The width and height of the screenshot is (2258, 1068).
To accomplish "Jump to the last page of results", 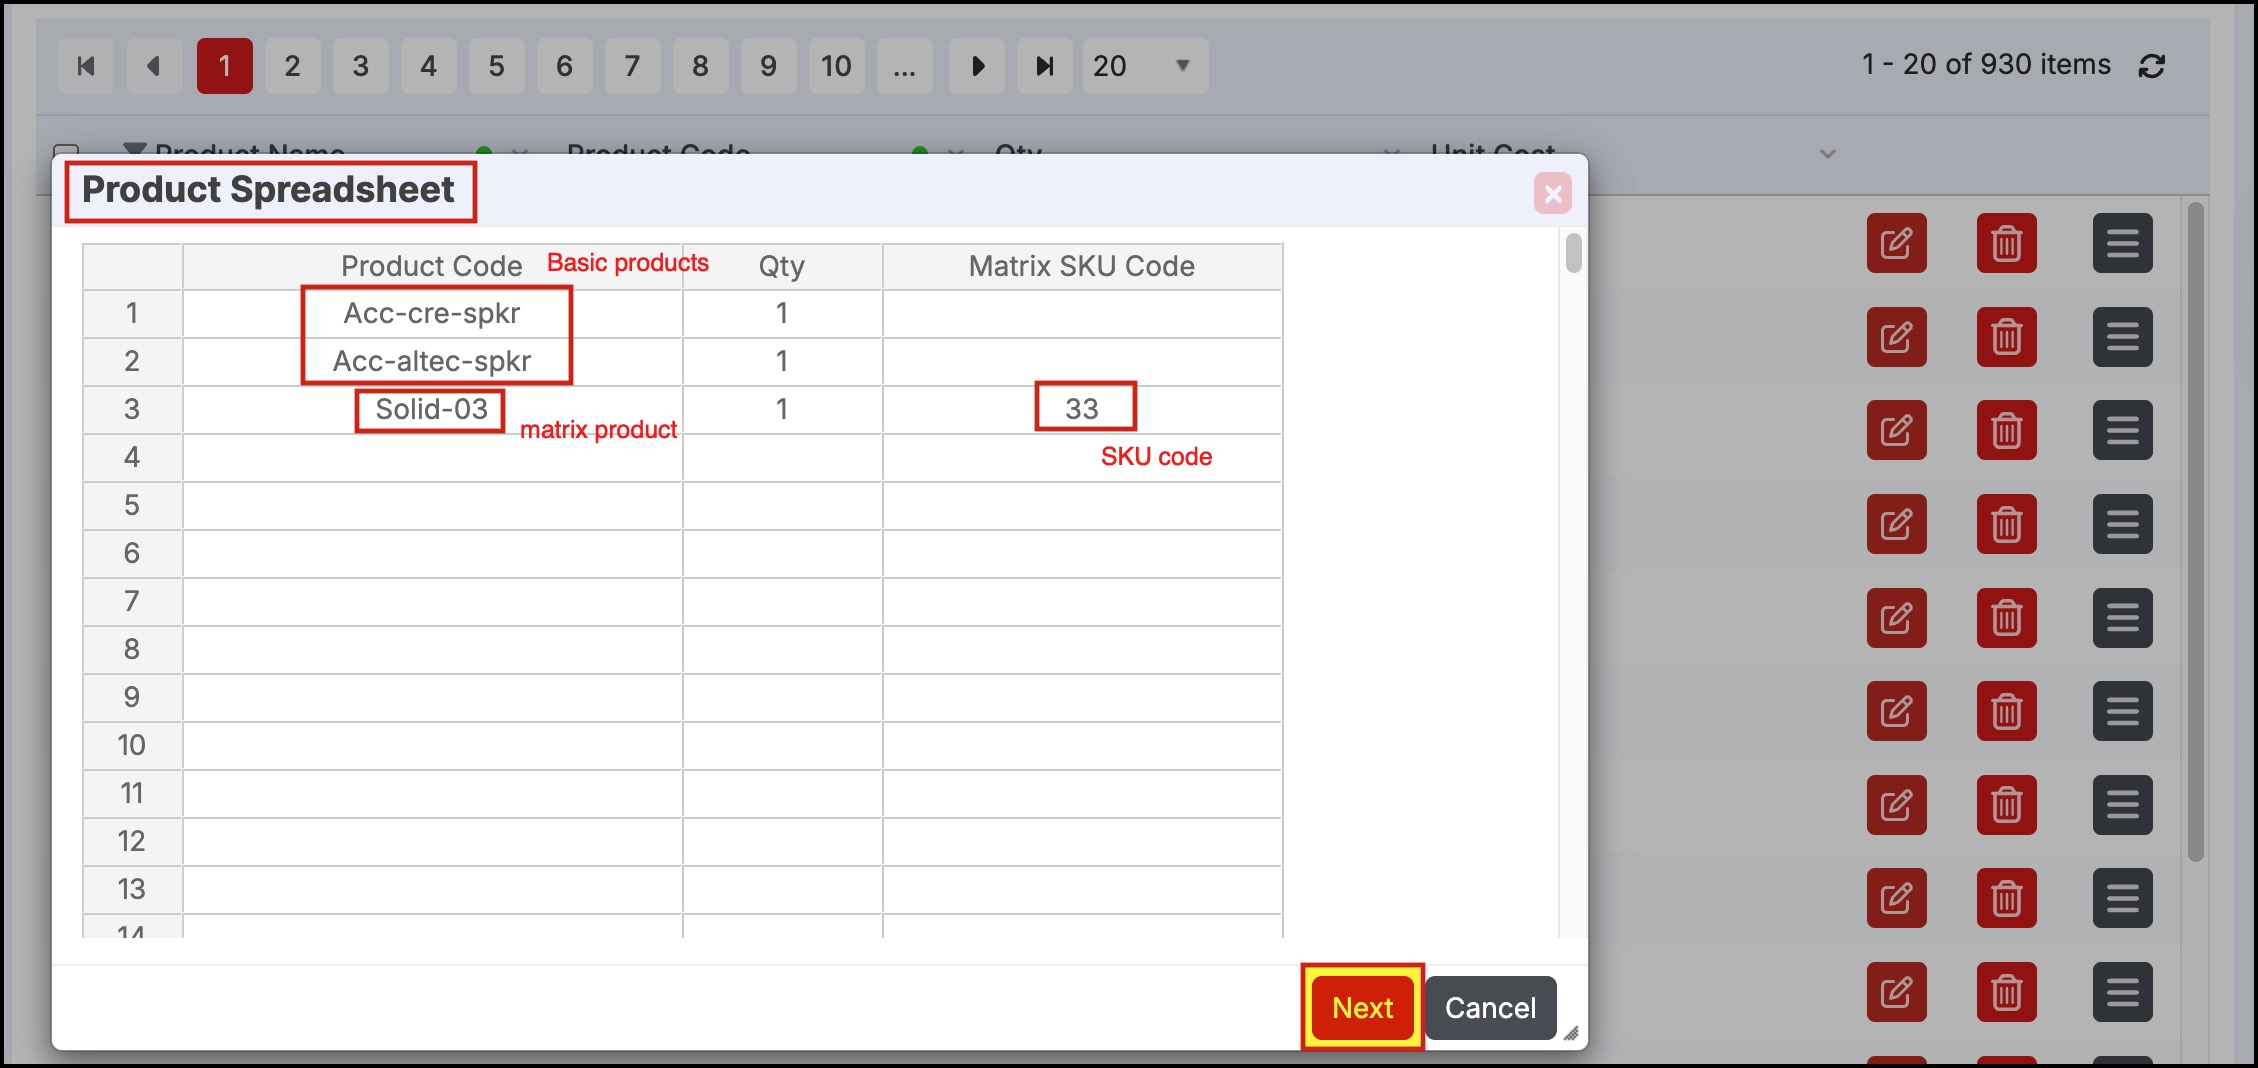I will click(x=1045, y=66).
